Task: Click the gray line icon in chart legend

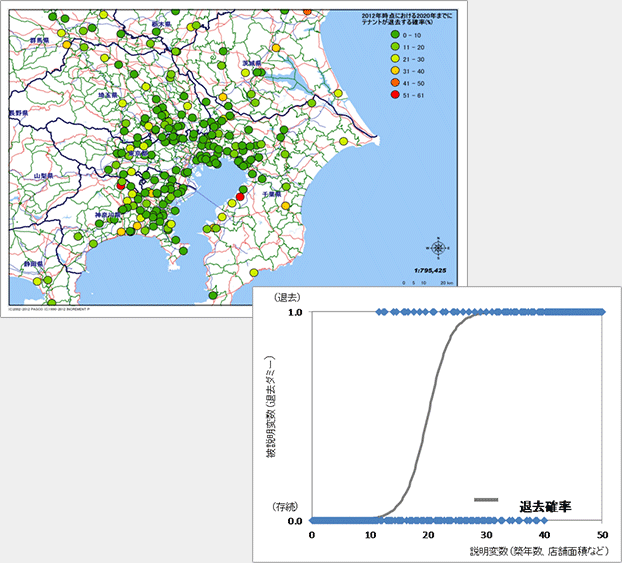Action: click(486, 499)
